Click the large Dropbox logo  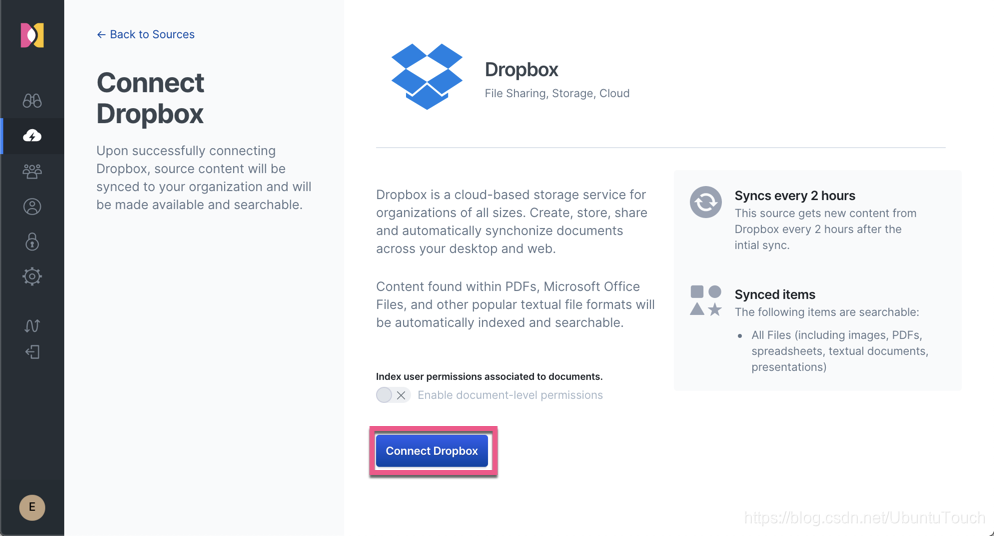[427, 76]
